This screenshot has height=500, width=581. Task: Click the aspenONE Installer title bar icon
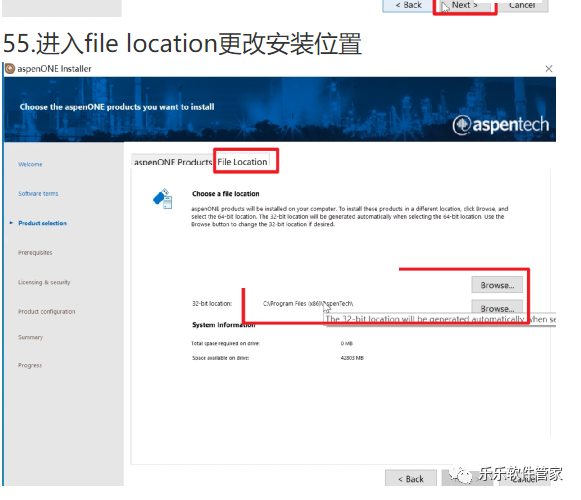pyautogui.click(x=10, y=69)
